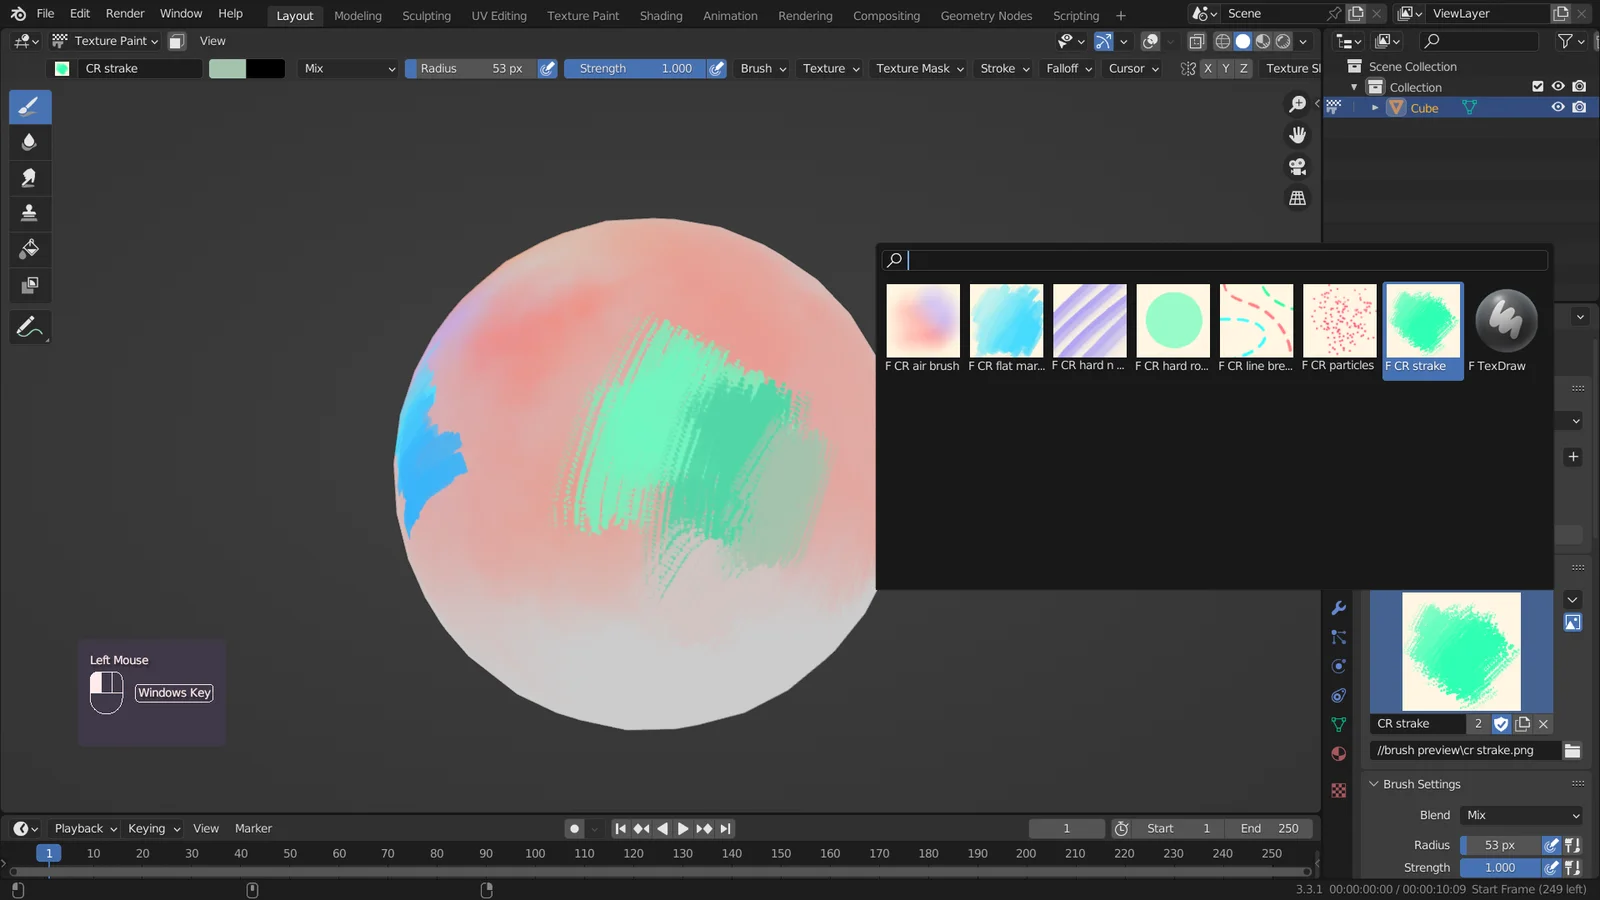Select the Soften blur tool
The height and width of the screenshot is (900, 1600).
(29, 142)
